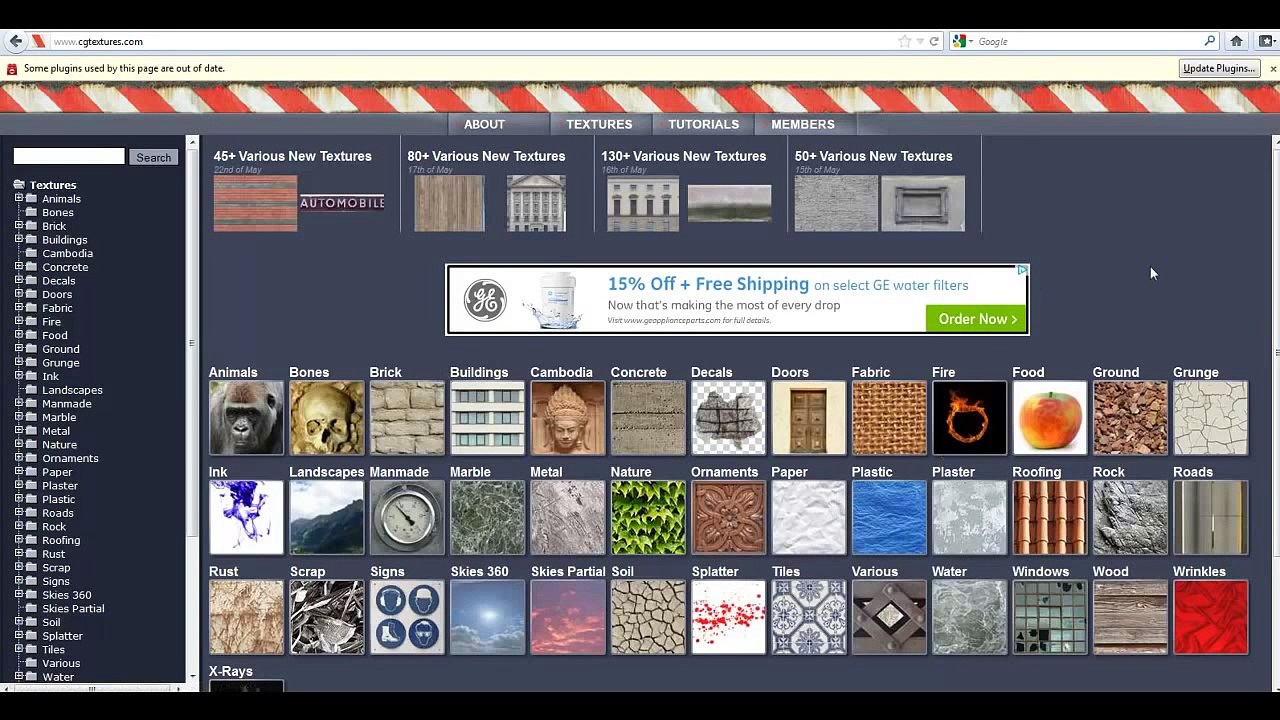
Task: Open the Automobile texture preview image
Action: point(342,203)
